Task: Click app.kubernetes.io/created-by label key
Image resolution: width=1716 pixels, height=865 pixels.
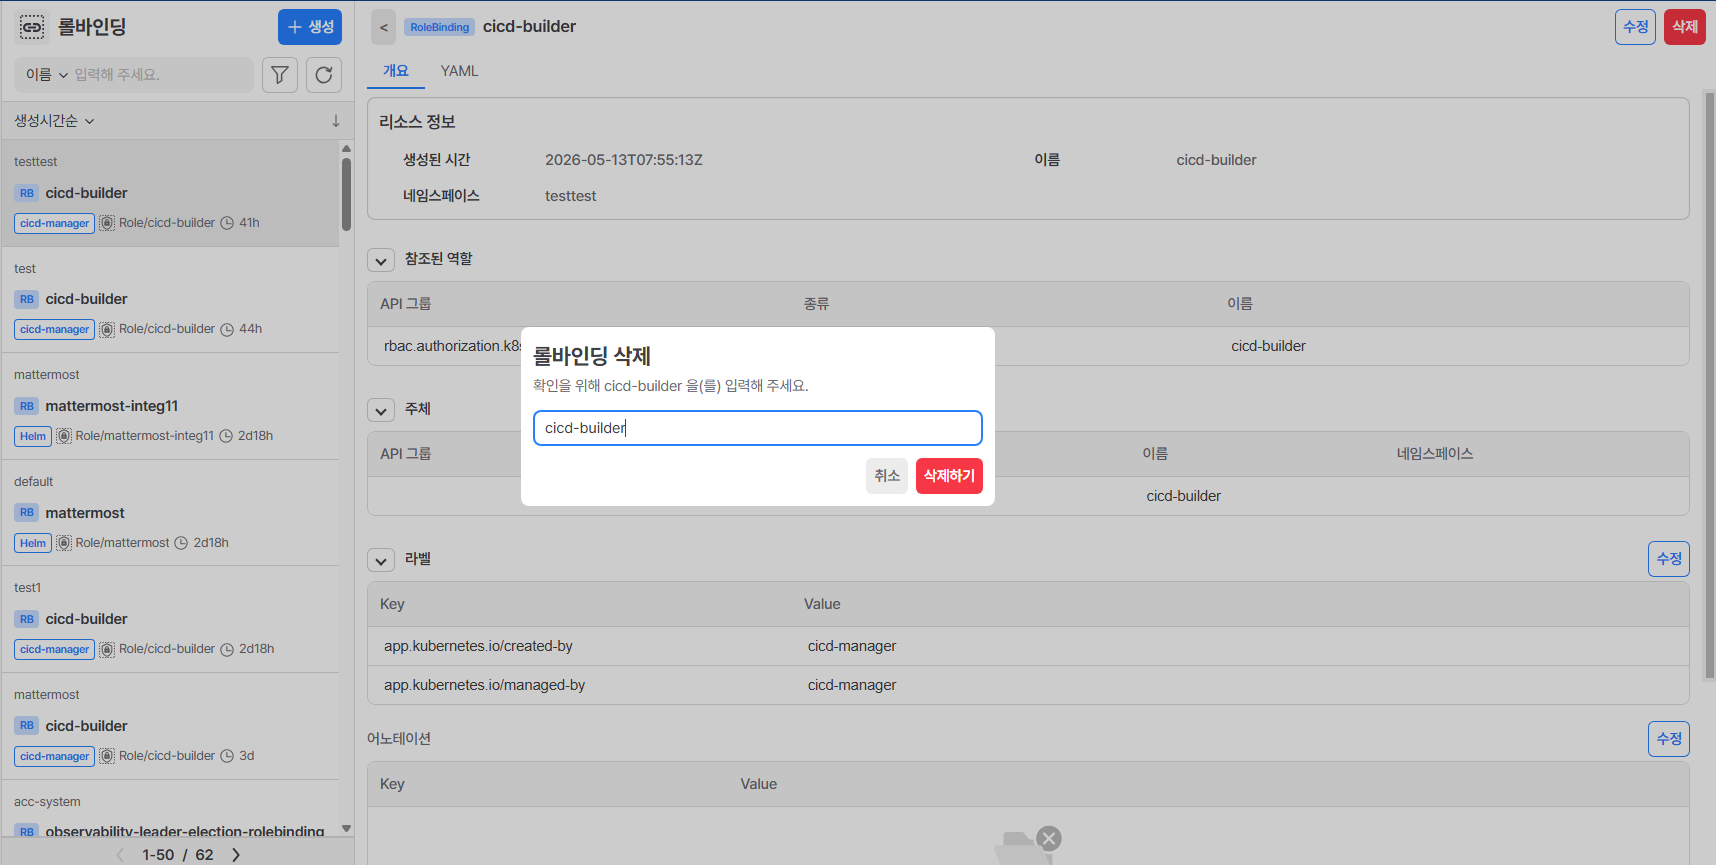Action: pyautogui.click(x=478, y=646)
